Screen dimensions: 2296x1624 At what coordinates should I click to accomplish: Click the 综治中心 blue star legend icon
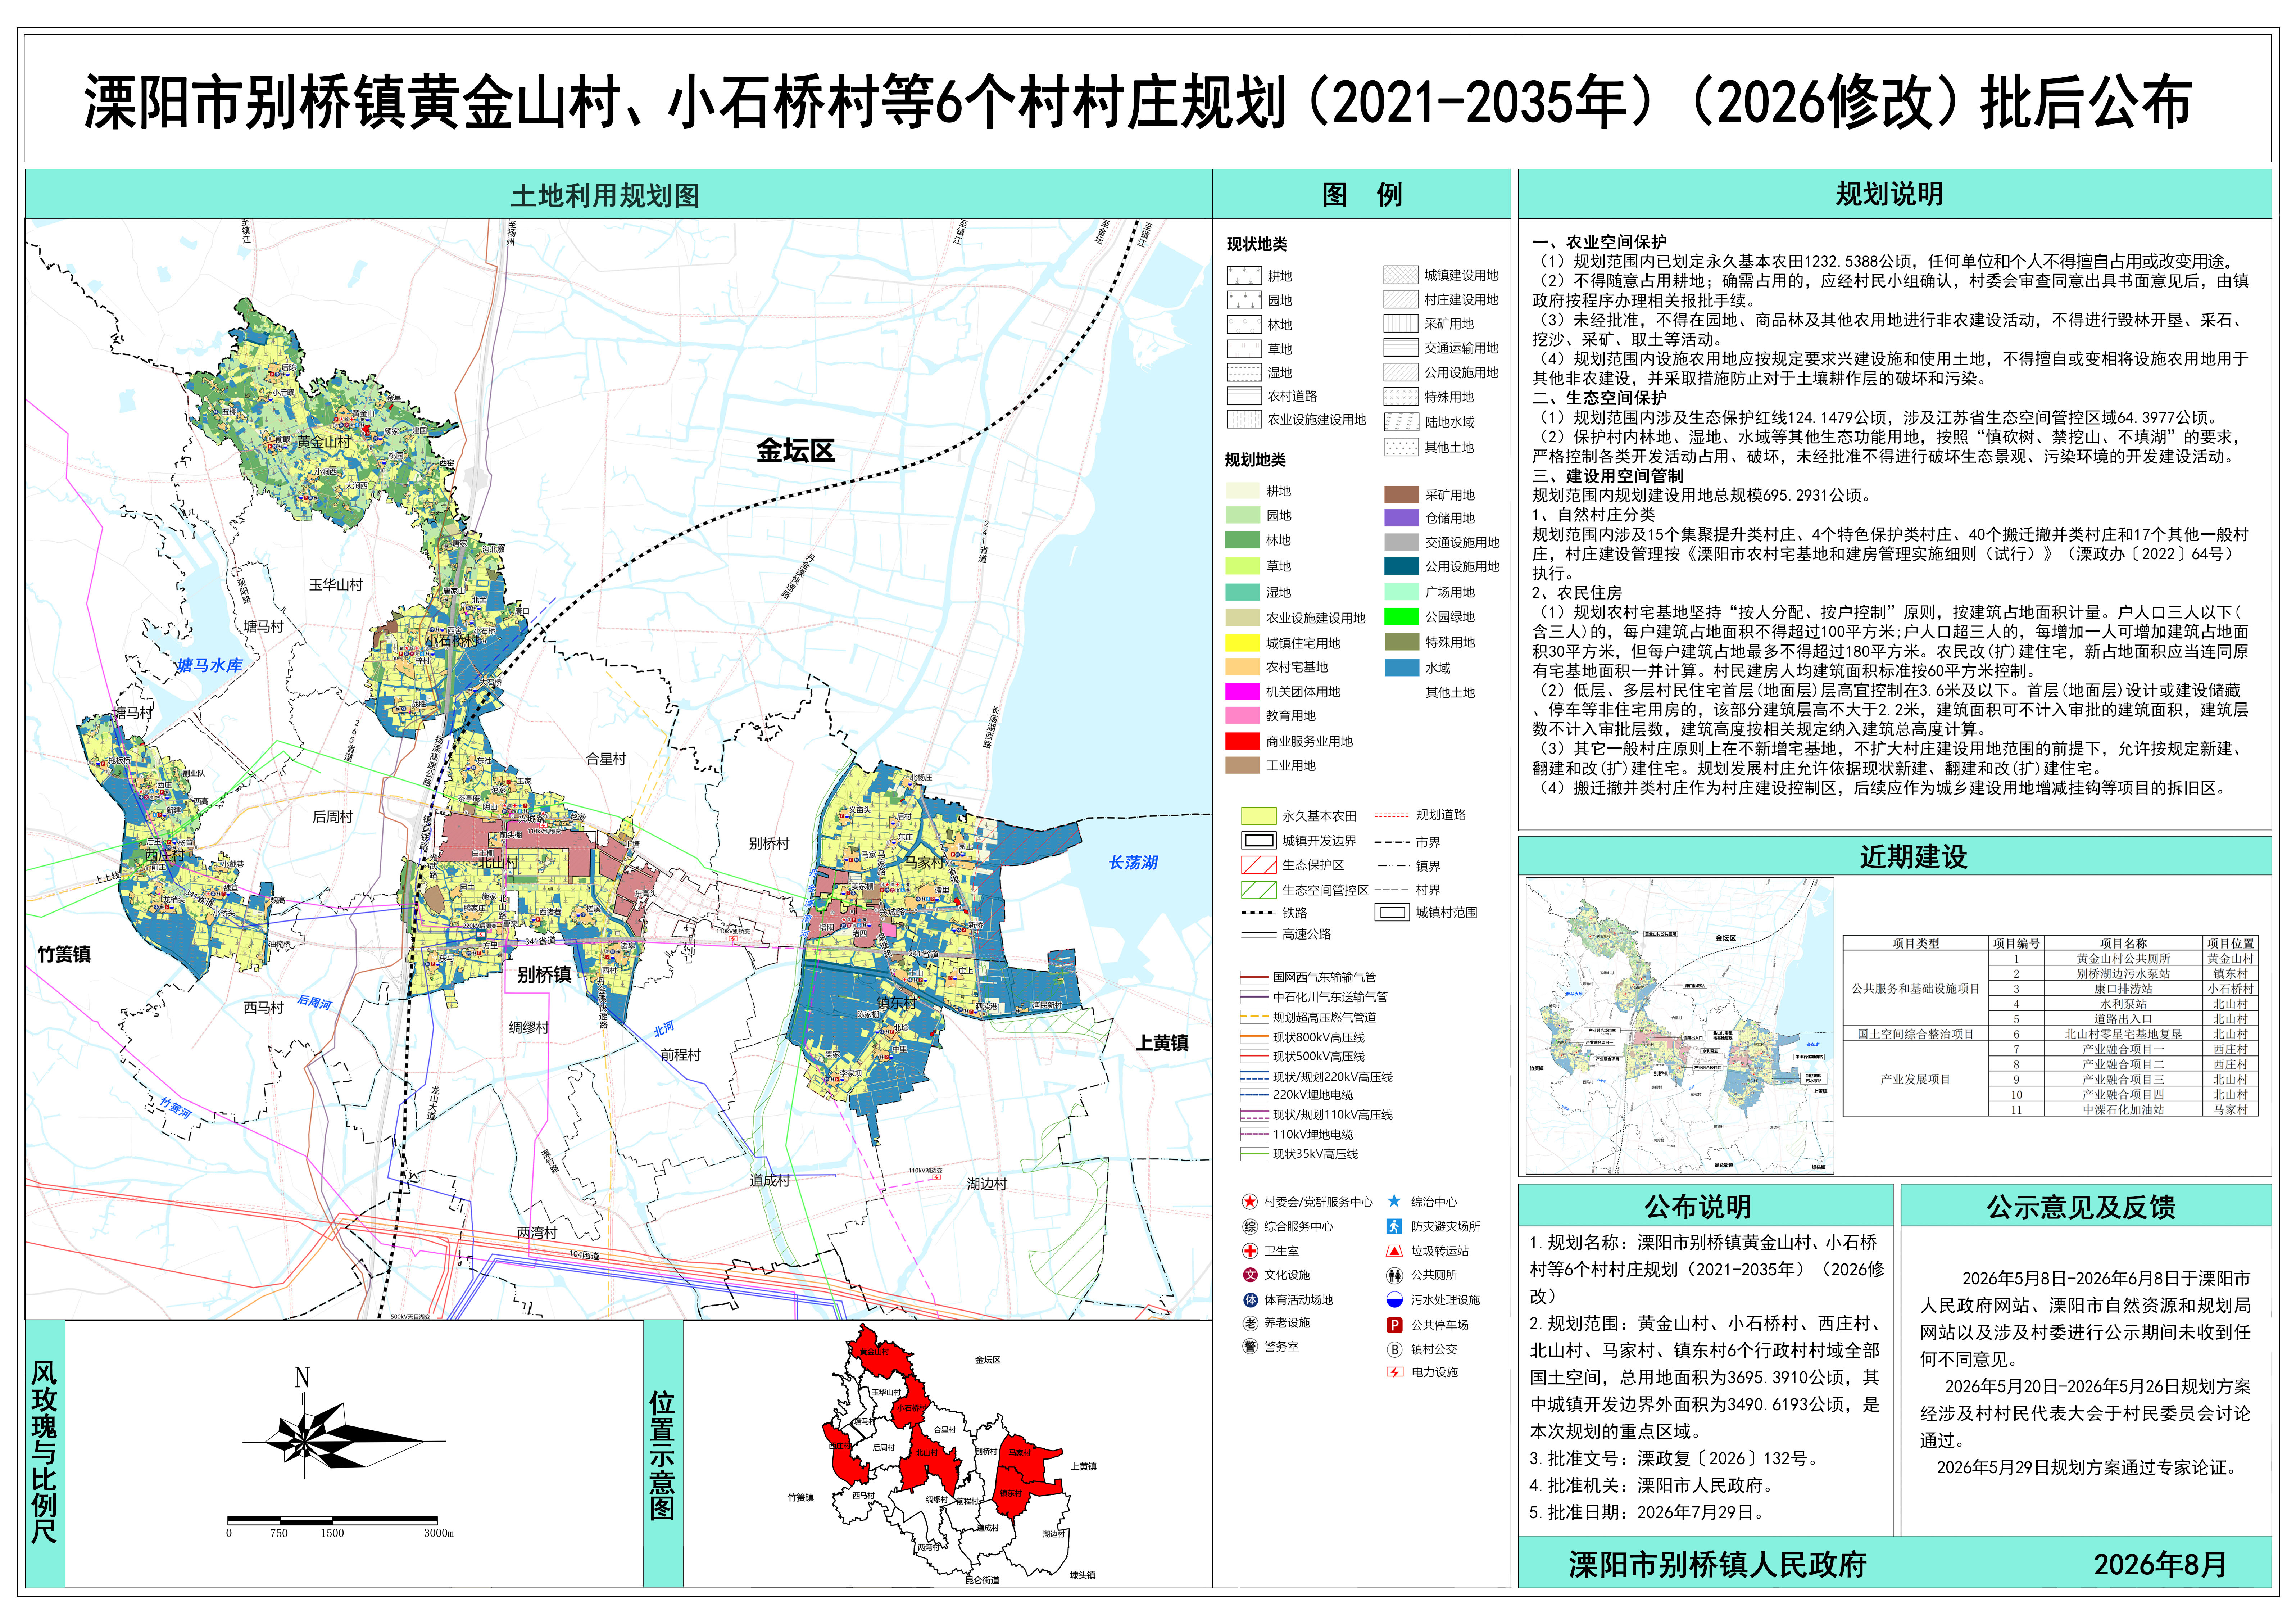[1394, 1201]
